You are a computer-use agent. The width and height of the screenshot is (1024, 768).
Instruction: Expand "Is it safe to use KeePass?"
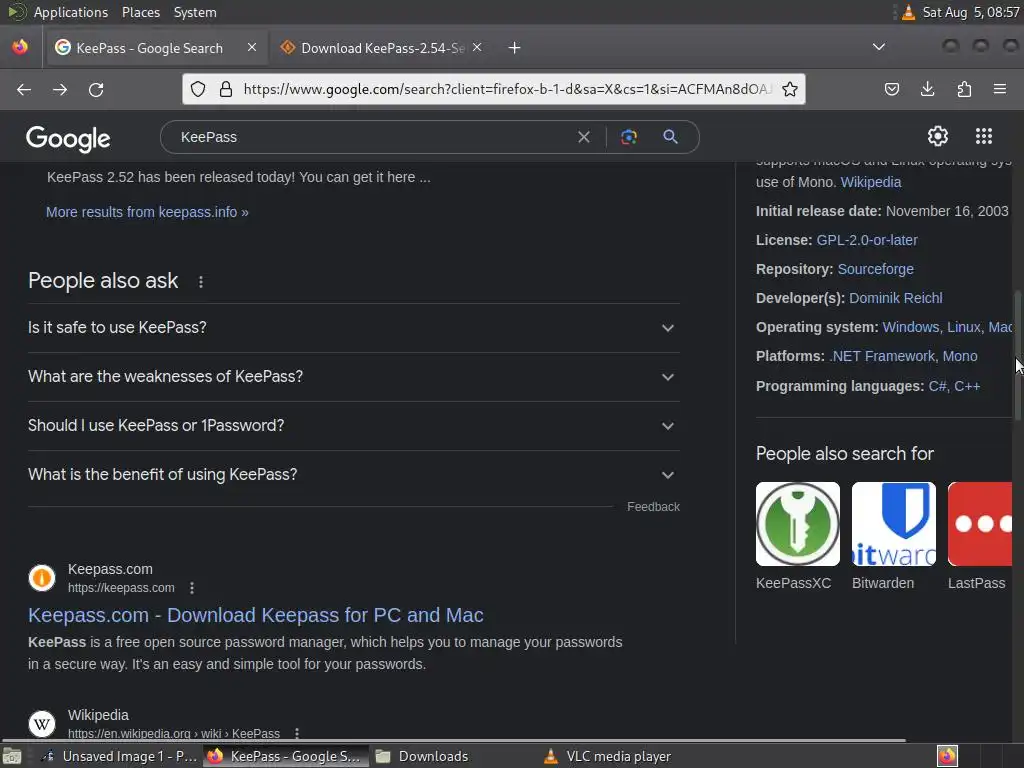tap(353, 328)
